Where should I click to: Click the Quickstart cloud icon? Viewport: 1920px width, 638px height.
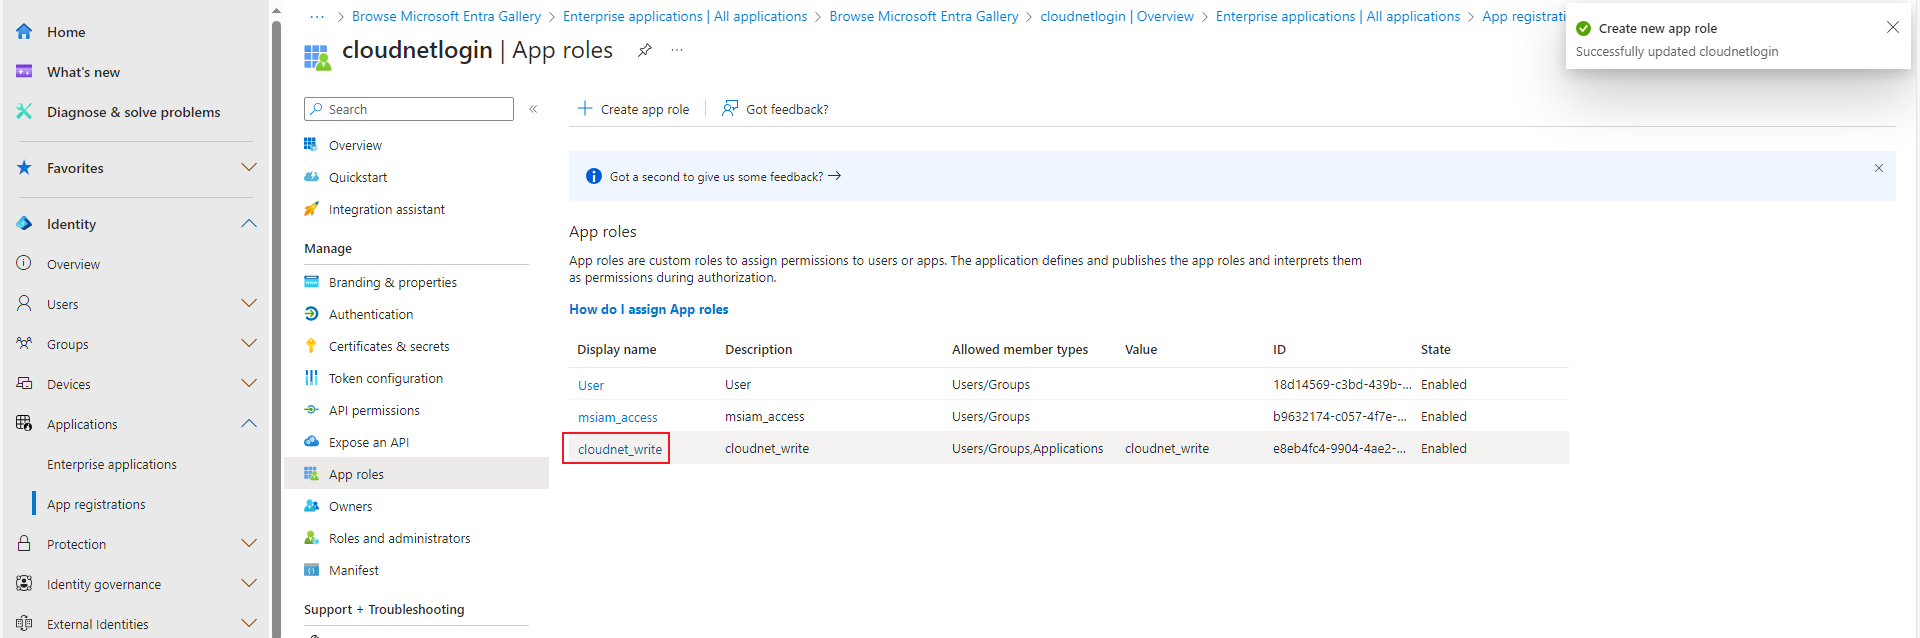pyautogui.click(x=312, y=177)
